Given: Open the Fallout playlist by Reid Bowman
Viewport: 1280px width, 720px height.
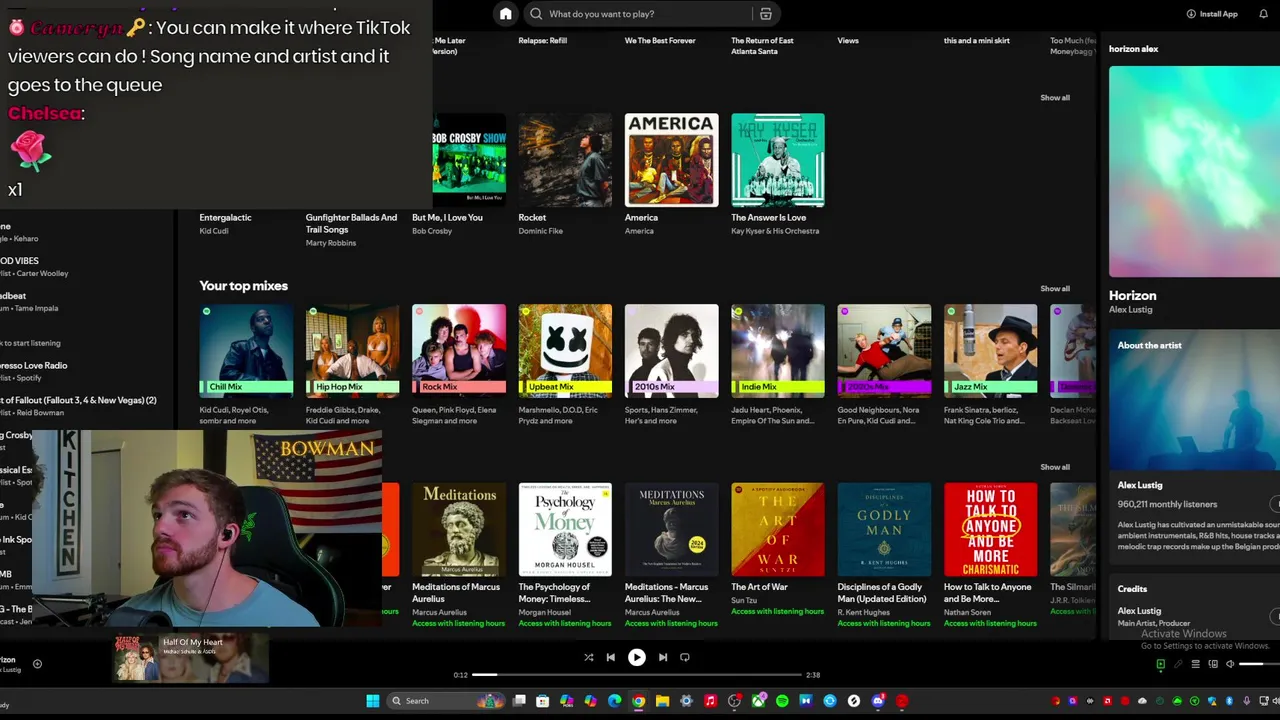Looking at the screenshot, I should [78, 405].
